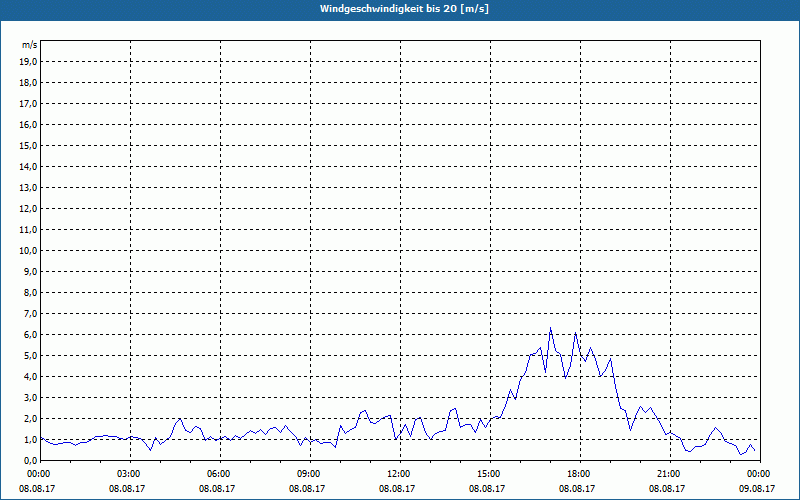The width and height of the screenshot is (800, 500).
Task: Click the '03:00' time axis label
Action: coord(131,474)
